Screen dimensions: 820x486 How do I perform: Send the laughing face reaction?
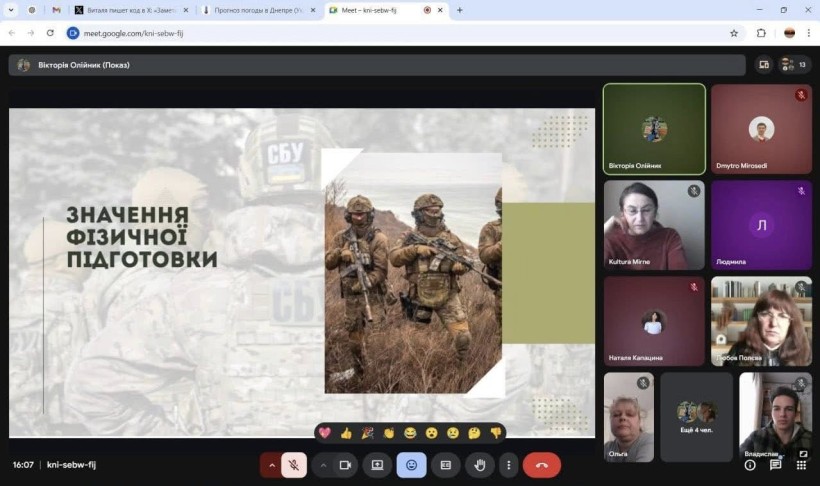[410, 433]
